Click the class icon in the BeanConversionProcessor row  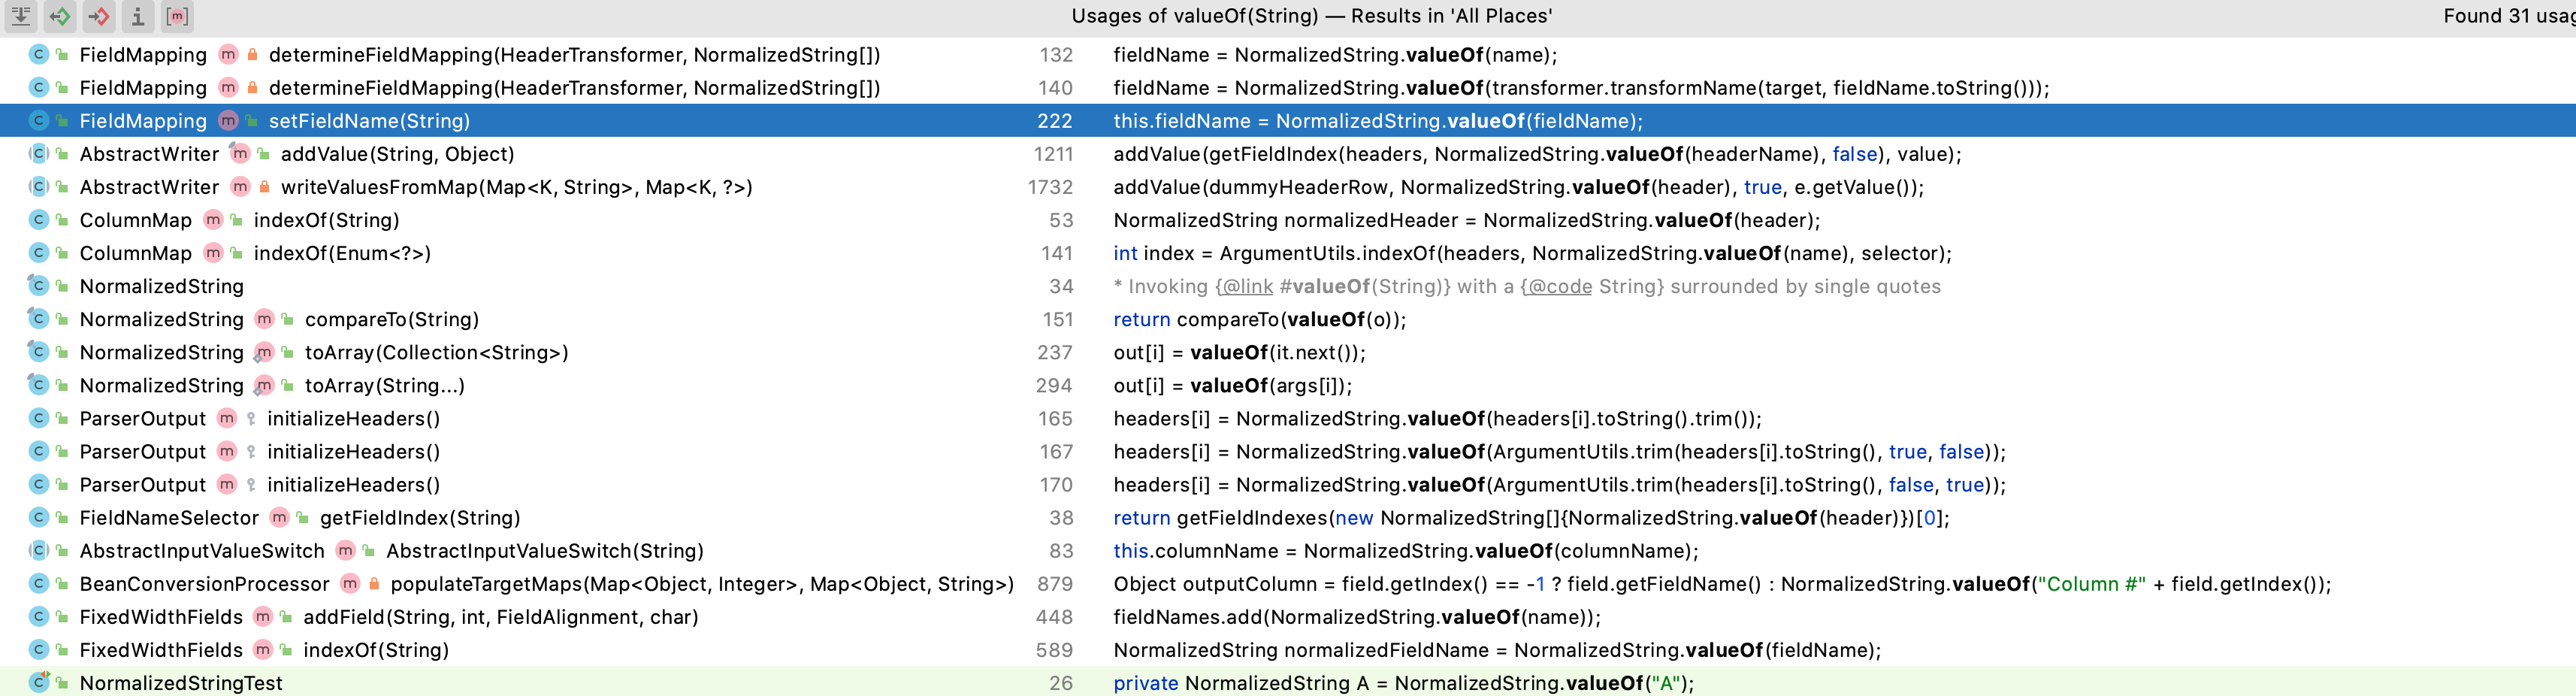[x=39, y=583]
